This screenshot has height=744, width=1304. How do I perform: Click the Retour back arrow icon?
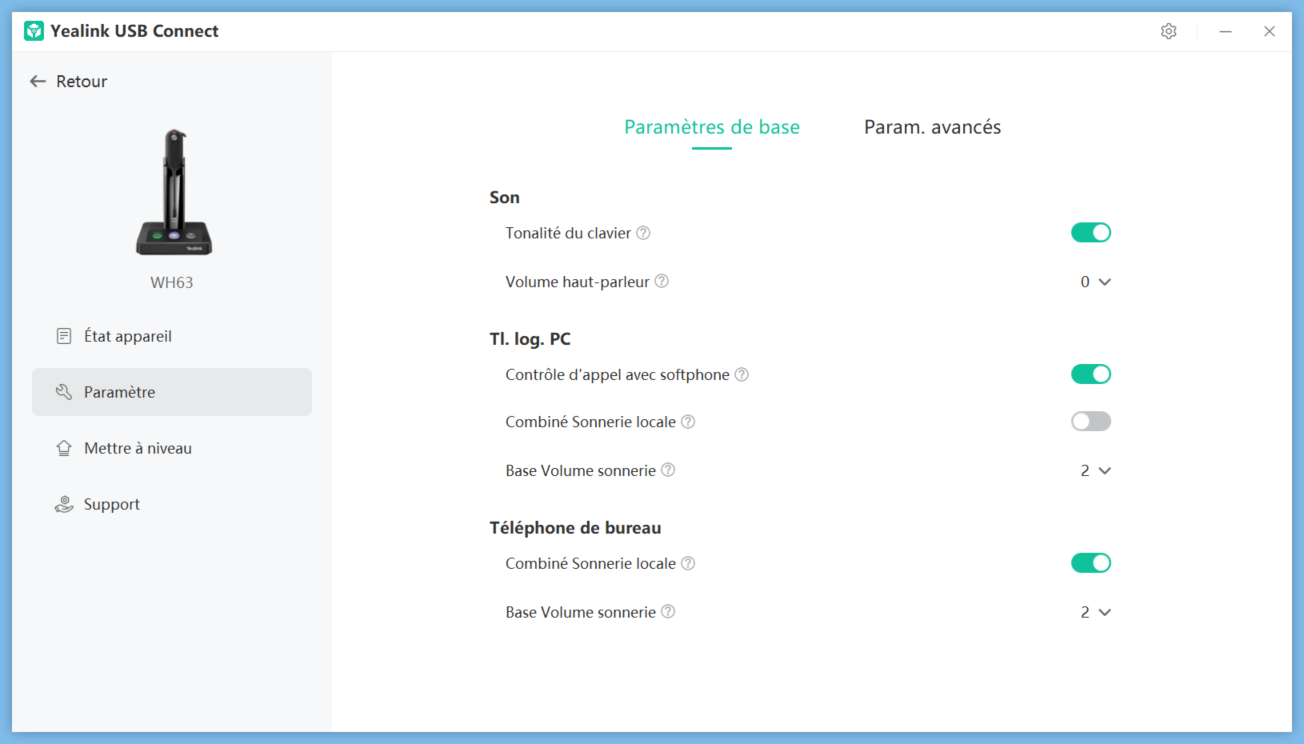click(x=38, y=81)
